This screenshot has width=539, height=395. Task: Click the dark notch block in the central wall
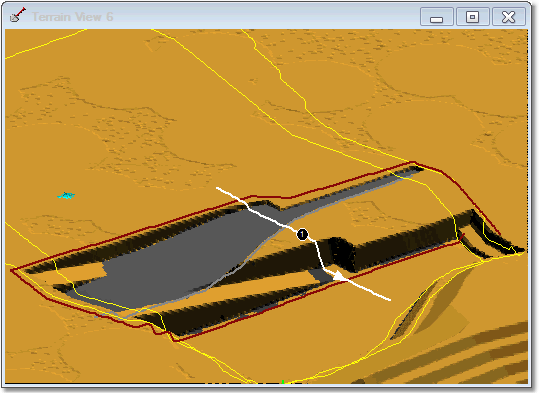pyautogui.click(x=341, y=253)
